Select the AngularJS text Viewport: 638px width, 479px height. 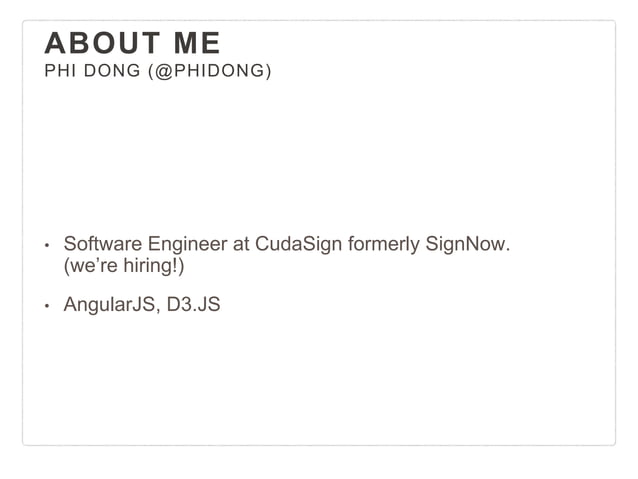tap(109, 304)
